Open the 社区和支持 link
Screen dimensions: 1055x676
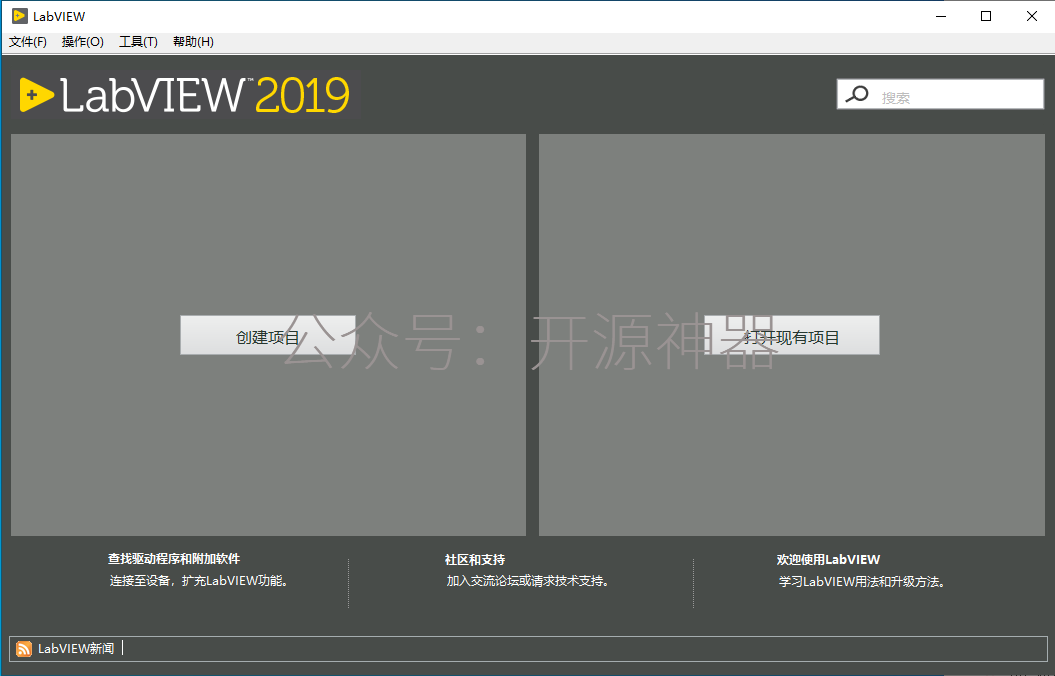(475, 560)
